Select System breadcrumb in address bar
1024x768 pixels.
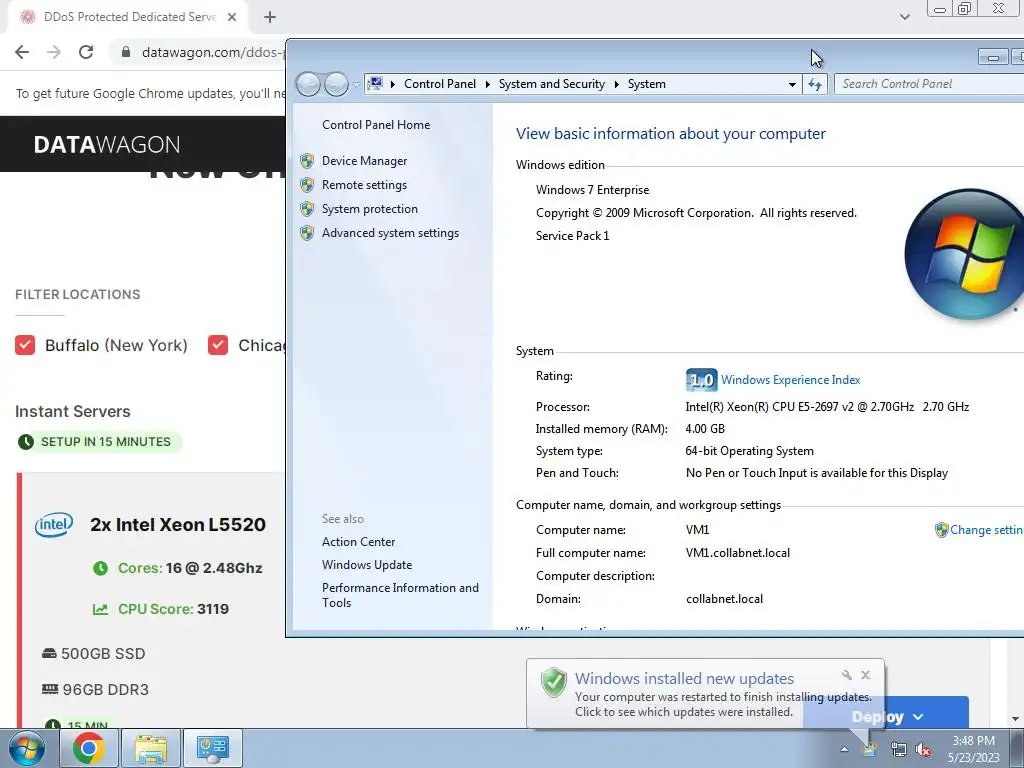click(647, 84)
